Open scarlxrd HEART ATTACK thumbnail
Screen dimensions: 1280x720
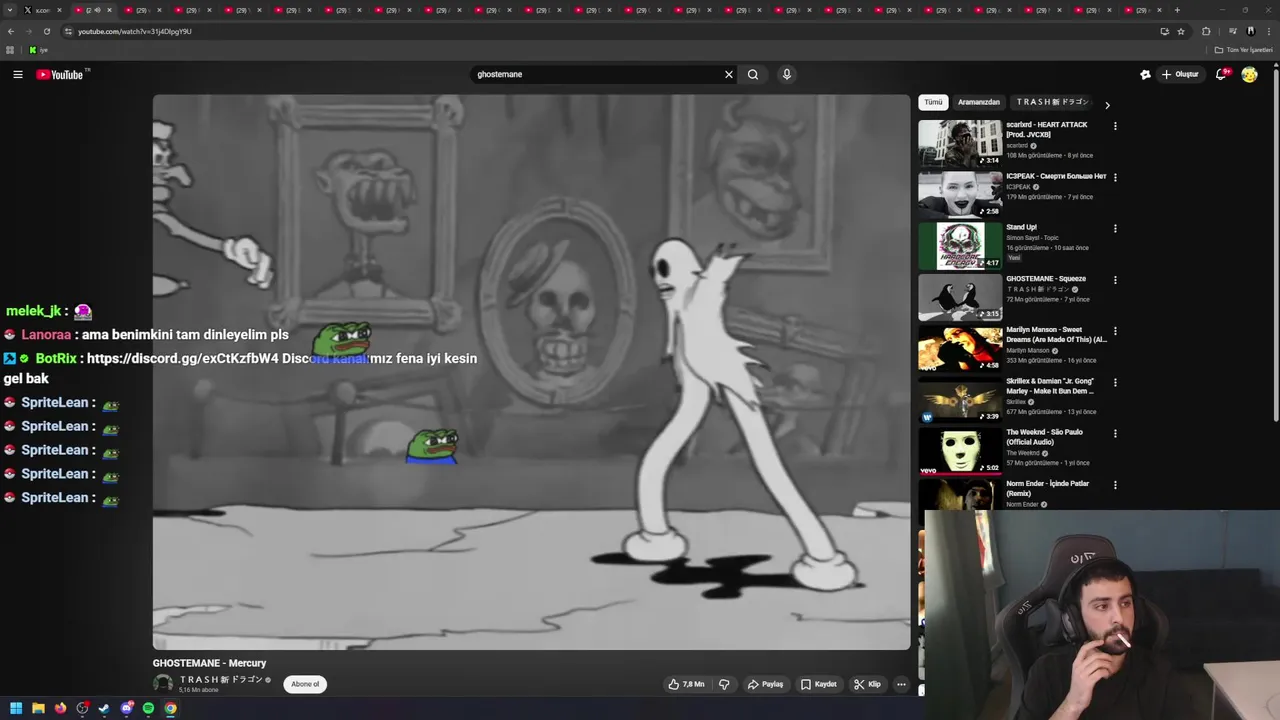click(960, 144)
